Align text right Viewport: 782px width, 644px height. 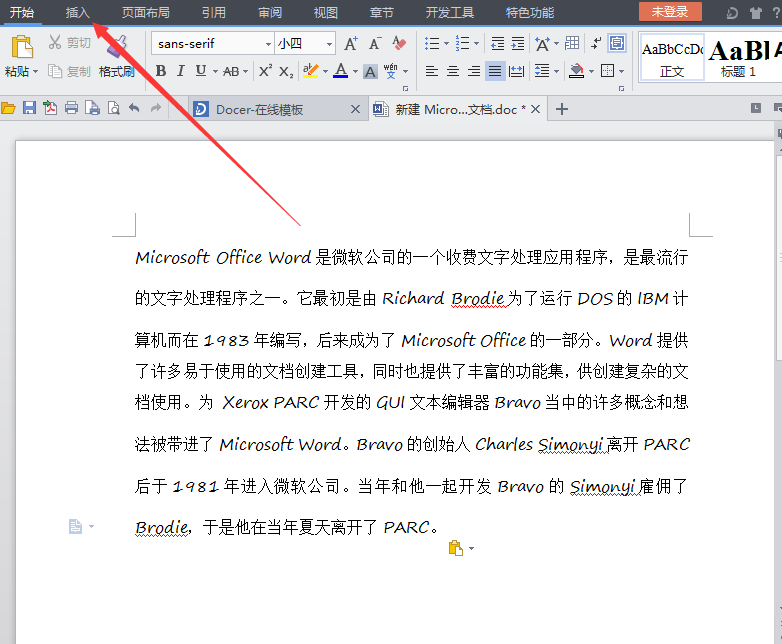pyautogui.click(x=474, y=71)
